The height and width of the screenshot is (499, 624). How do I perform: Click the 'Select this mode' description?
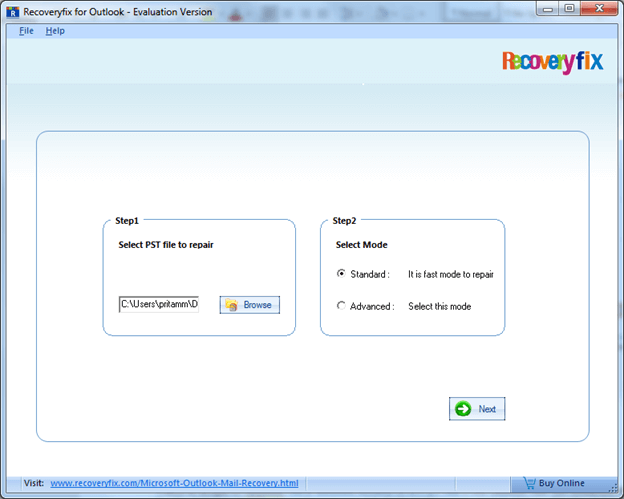point(439,306)
